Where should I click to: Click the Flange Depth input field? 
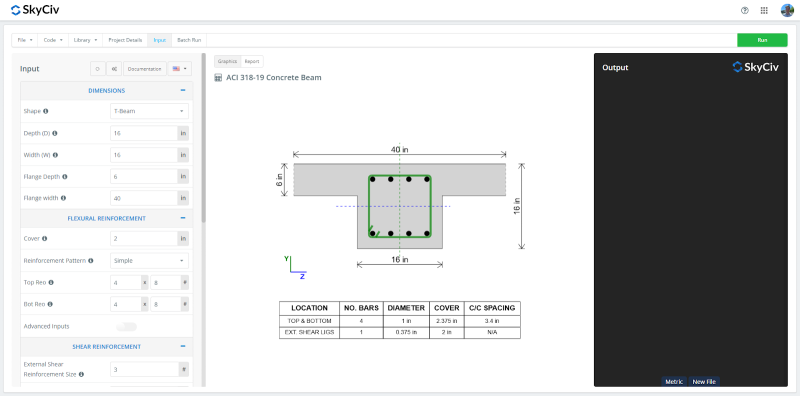pos(144,177)
